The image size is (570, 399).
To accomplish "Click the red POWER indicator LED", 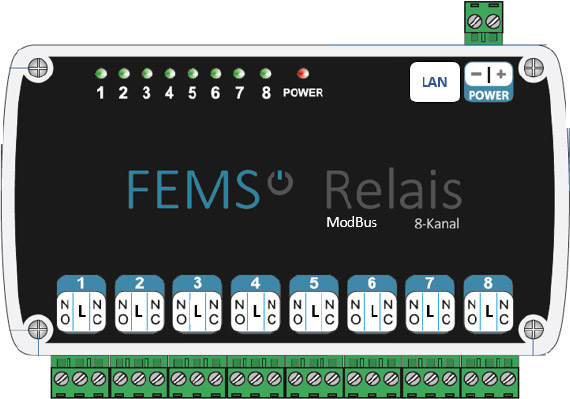I will [x=303, y=74].
